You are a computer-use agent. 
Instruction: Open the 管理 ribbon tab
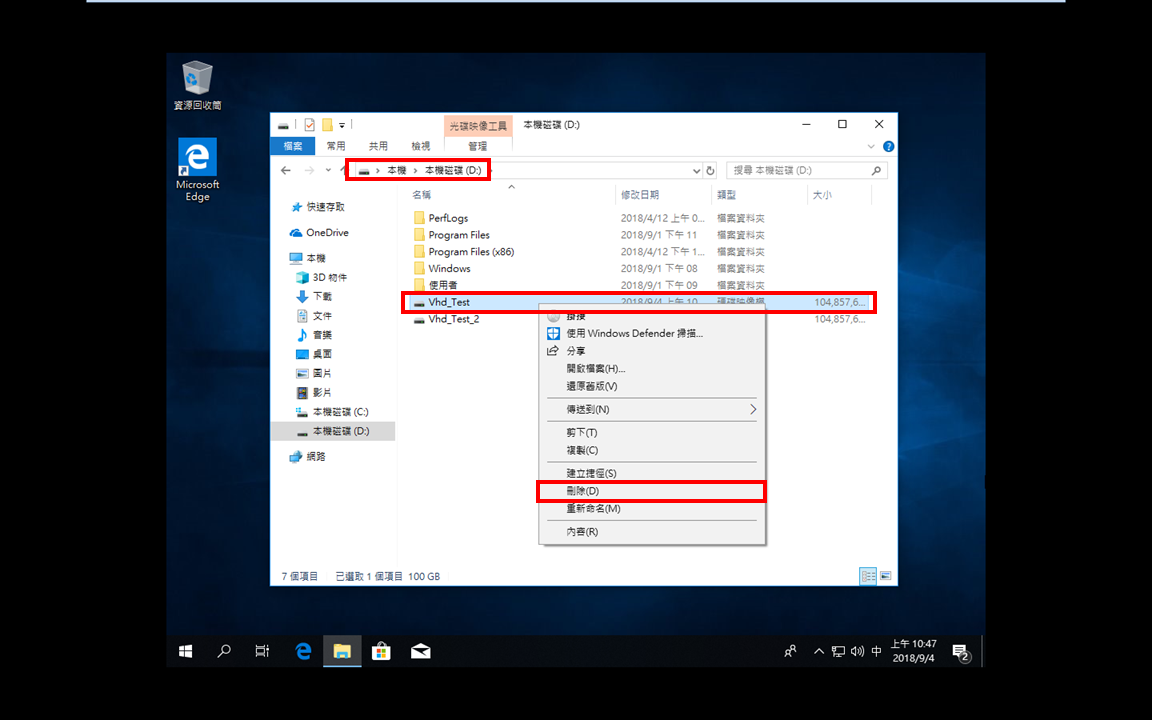pos(478,146)
